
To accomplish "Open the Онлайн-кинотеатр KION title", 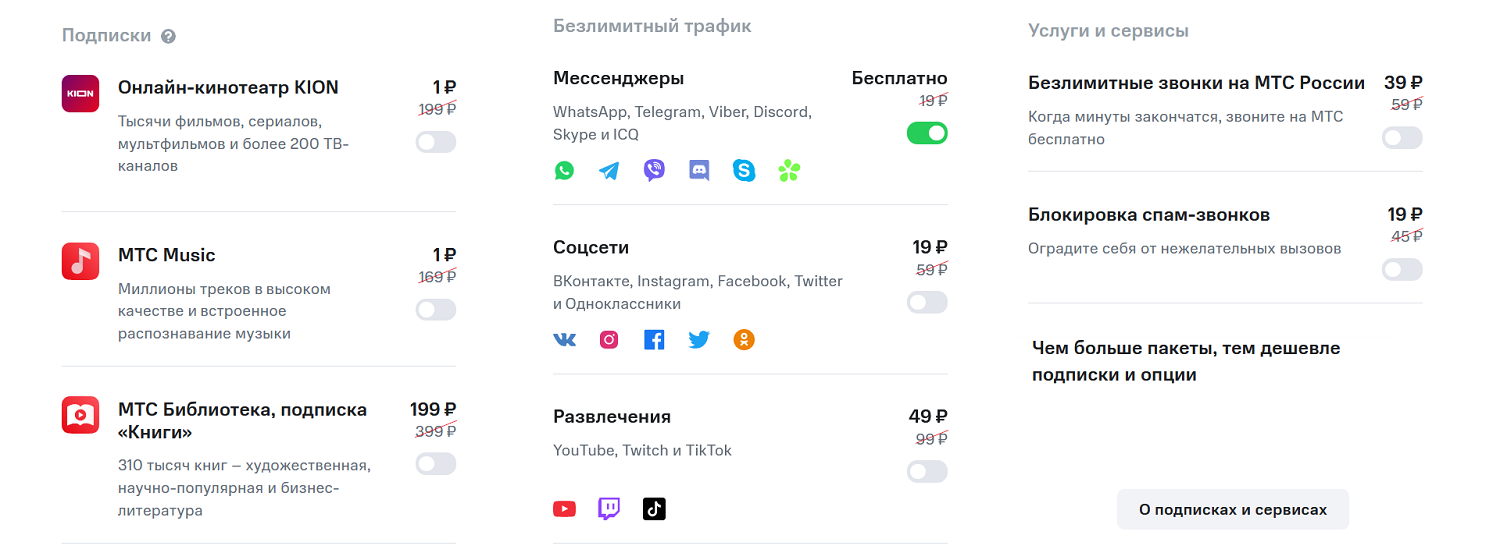I will [228, 88].
